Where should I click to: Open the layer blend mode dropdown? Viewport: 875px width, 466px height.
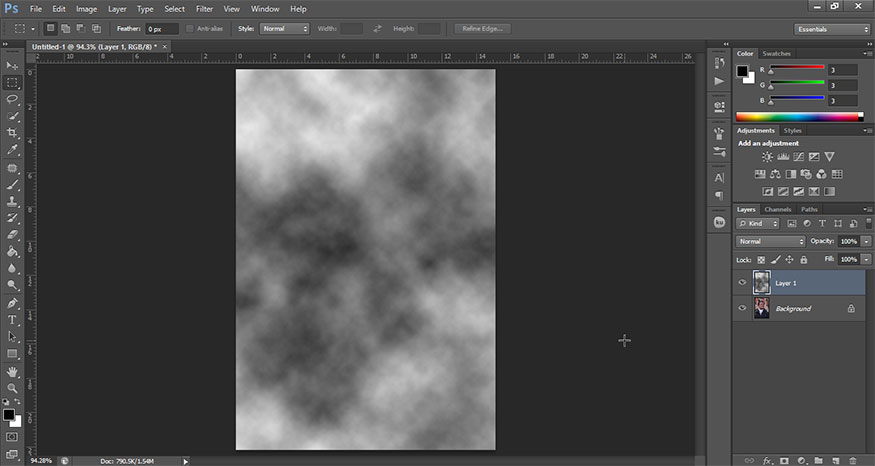tap(771, 241)
